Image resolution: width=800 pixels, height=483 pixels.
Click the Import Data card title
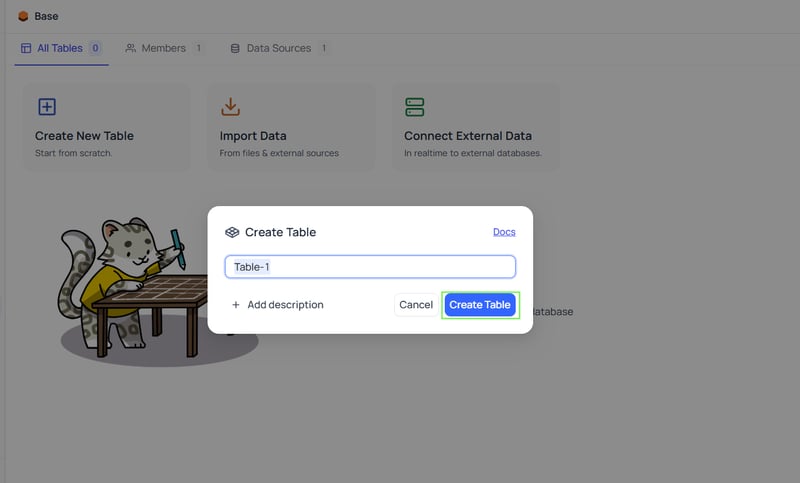tap(253, 136)
